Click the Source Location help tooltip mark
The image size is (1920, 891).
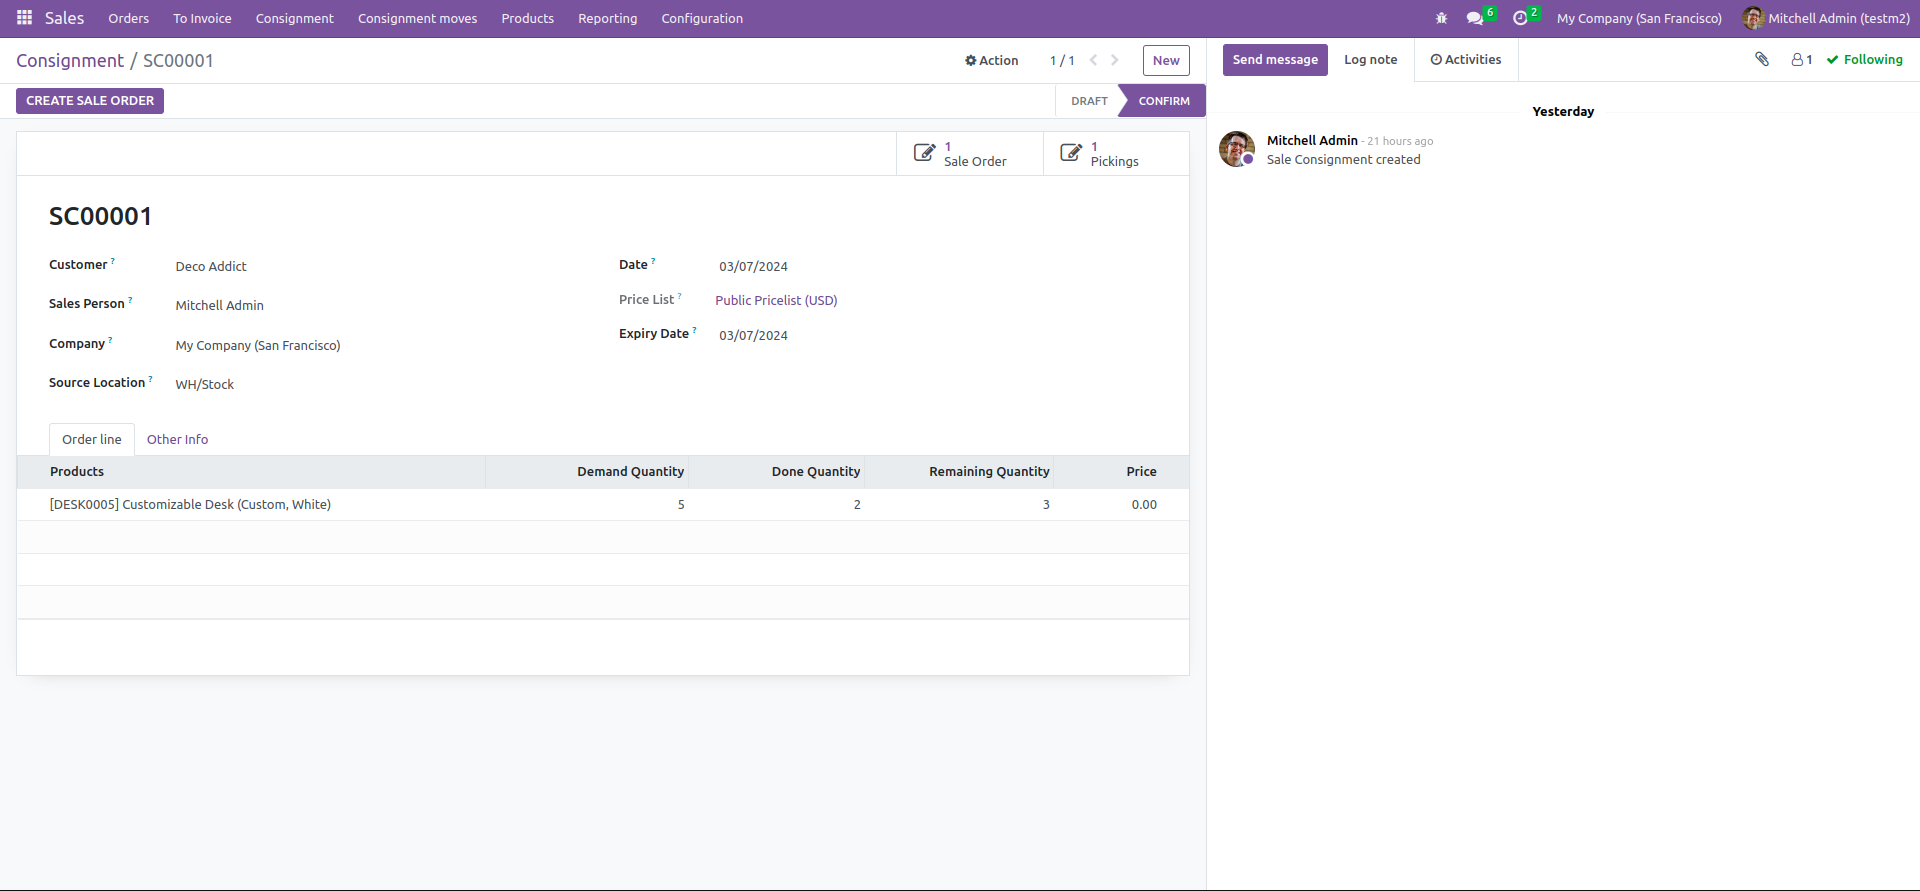click(x=151, y=379)
